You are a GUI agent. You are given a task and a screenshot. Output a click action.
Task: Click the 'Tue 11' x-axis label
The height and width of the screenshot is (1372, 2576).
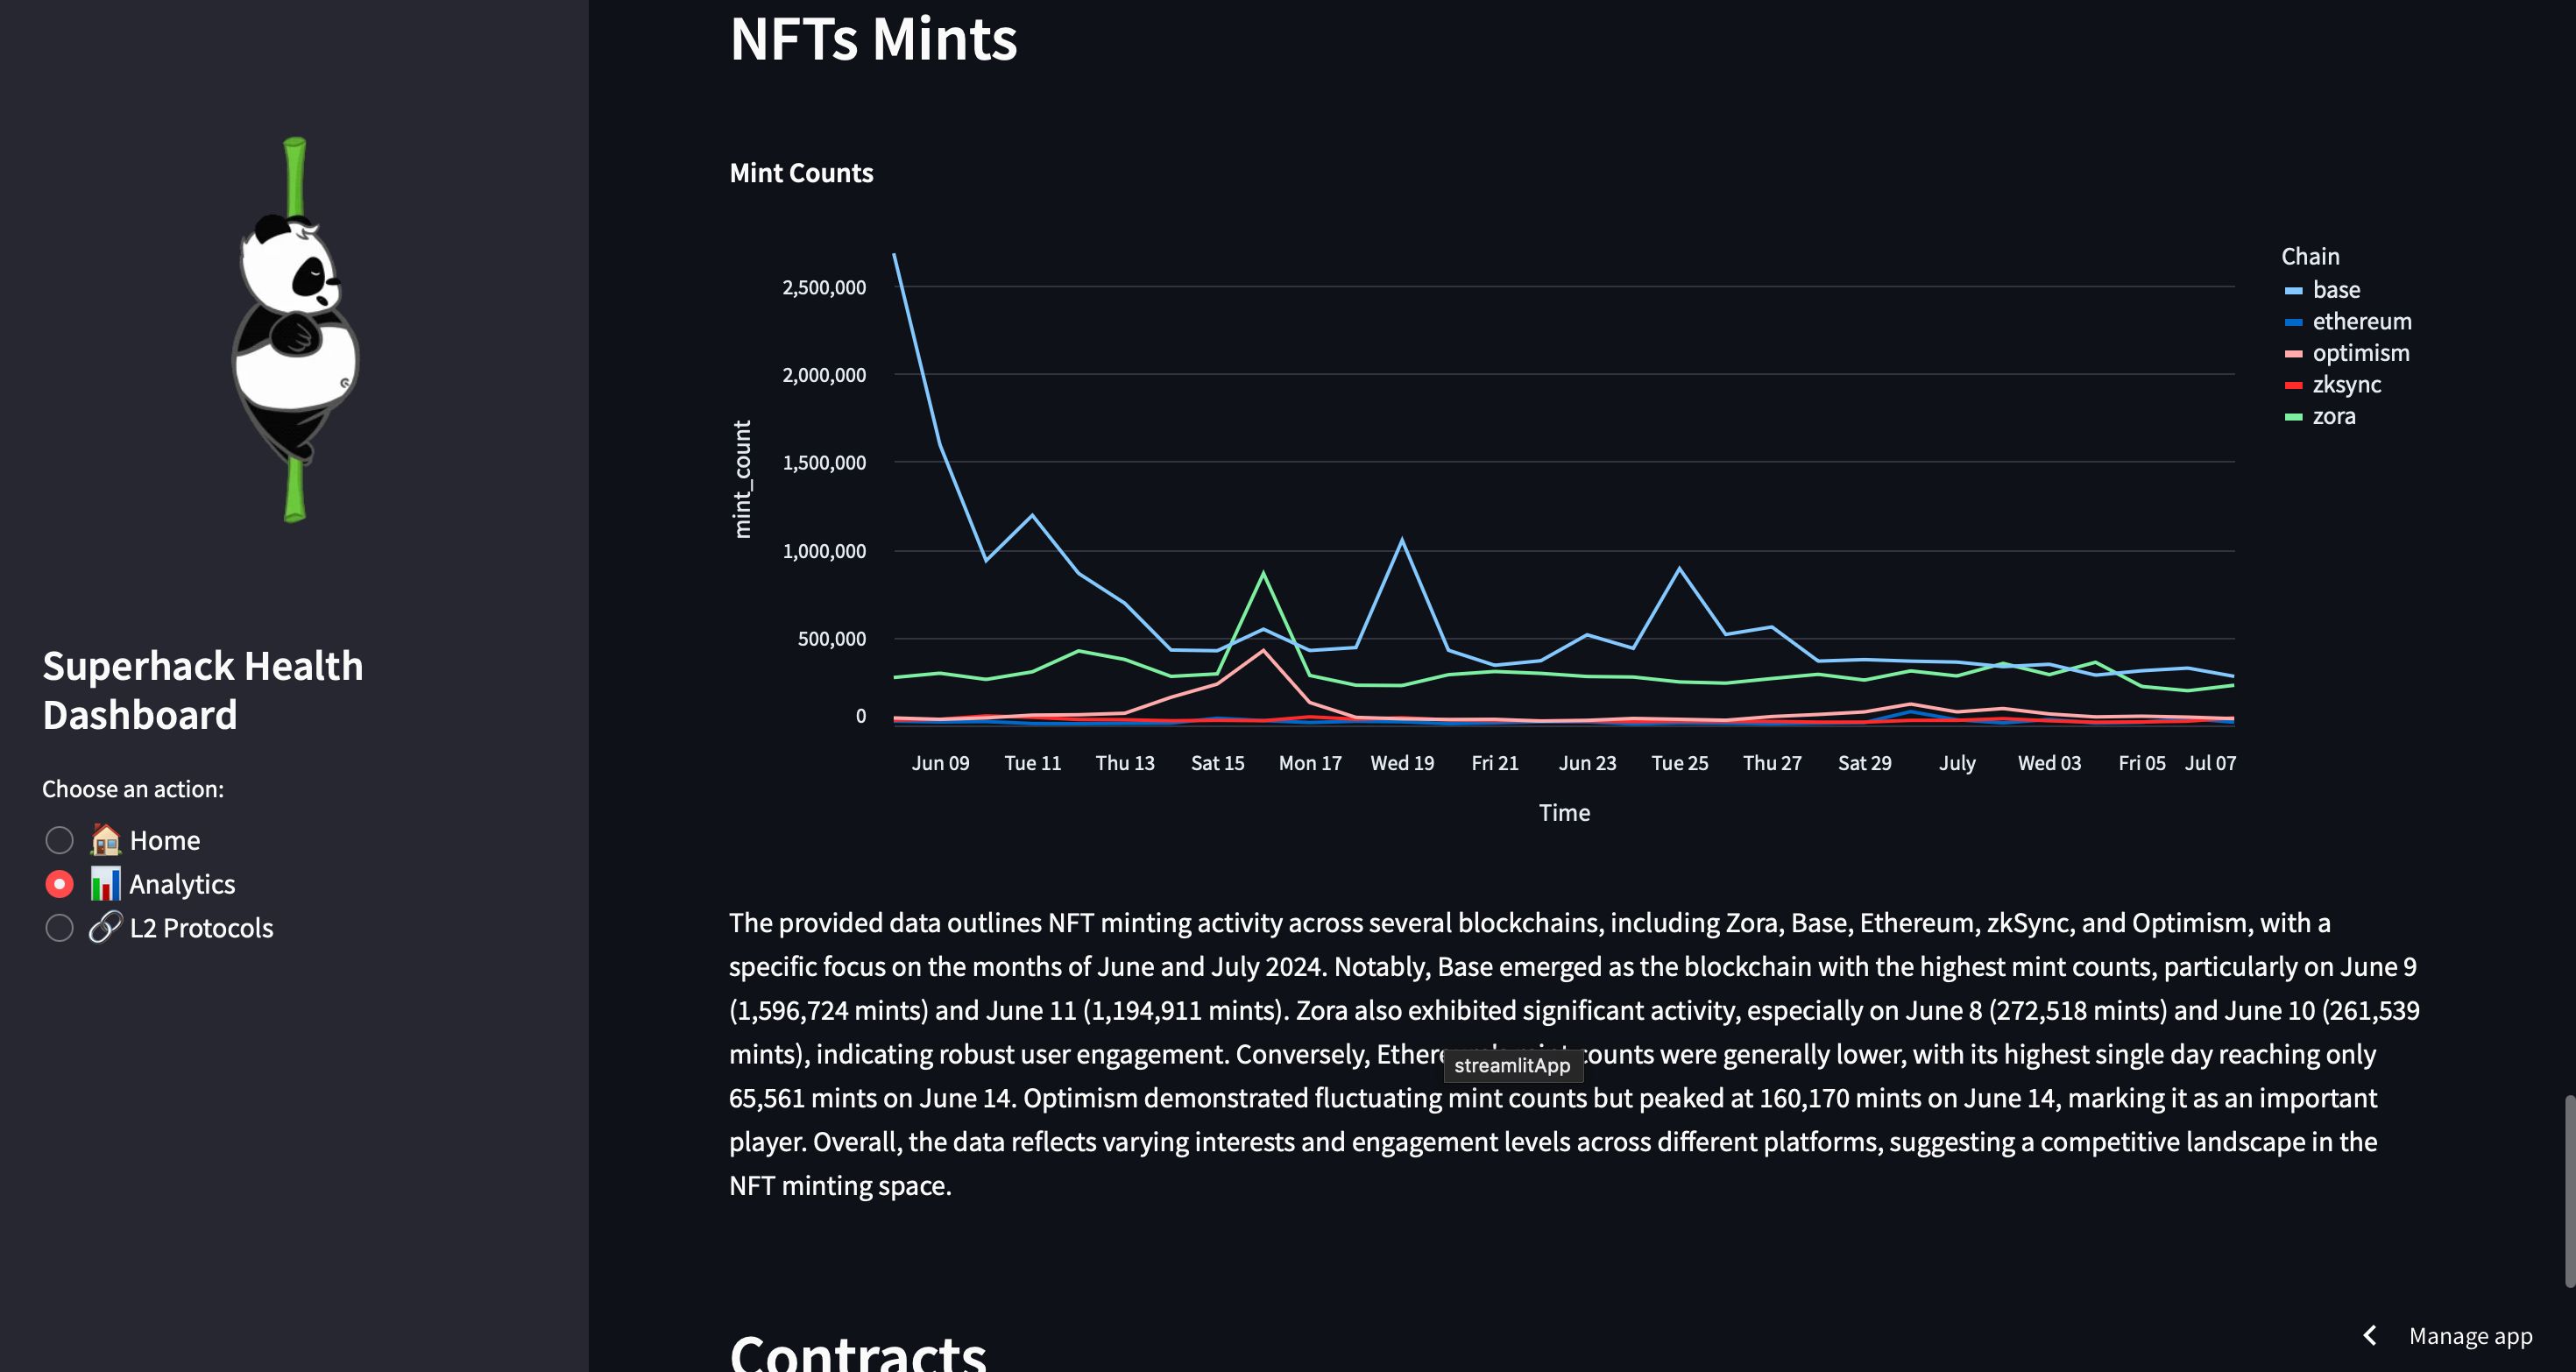(x=1032, y=763)
